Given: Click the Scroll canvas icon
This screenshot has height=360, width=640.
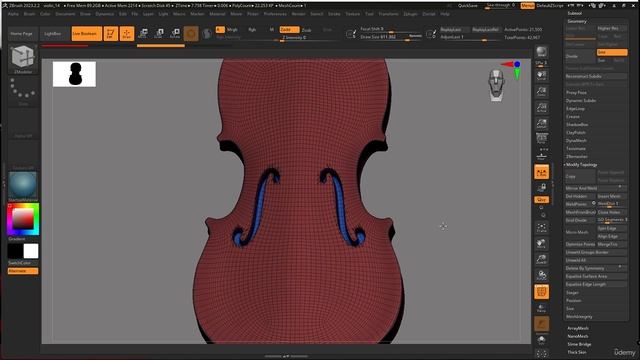Looking at the screenshot, I should pyautogui.click(x=542, y=76).
